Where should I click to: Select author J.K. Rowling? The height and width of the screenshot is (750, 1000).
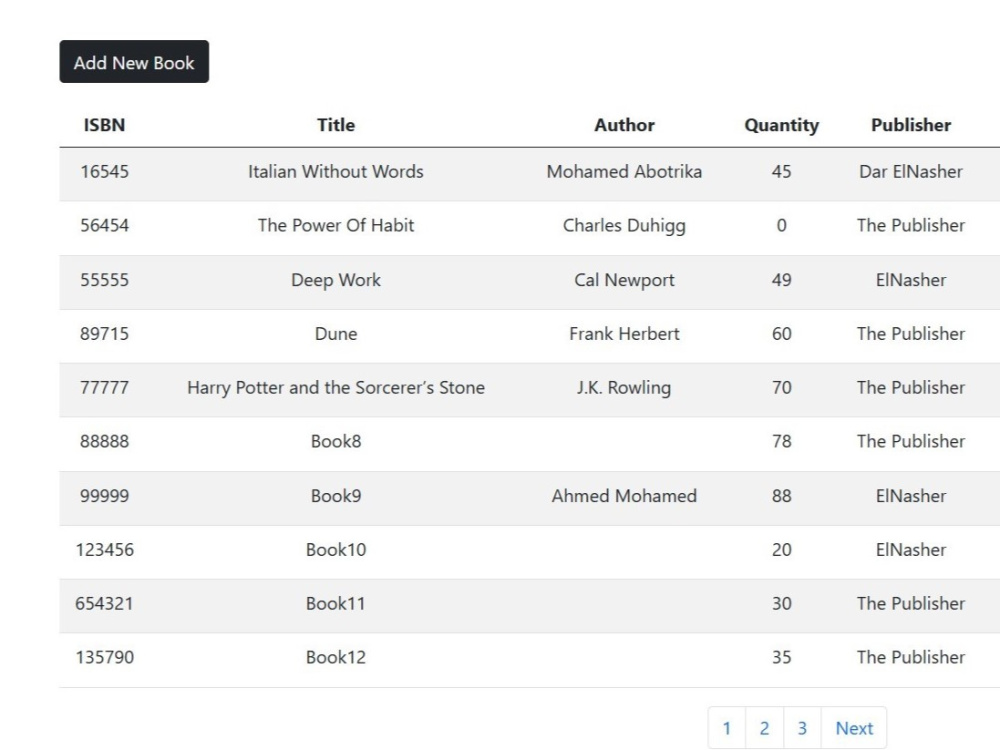click(x=624, y=388)
